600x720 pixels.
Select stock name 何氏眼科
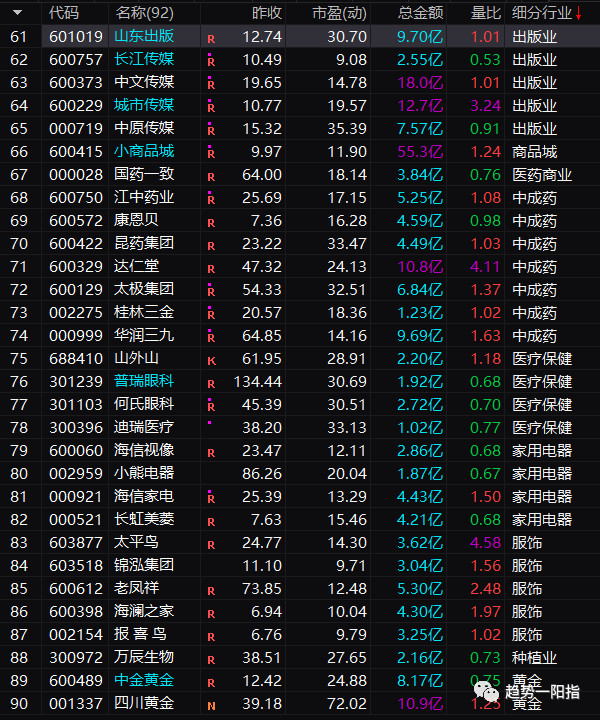click(144, 404)
